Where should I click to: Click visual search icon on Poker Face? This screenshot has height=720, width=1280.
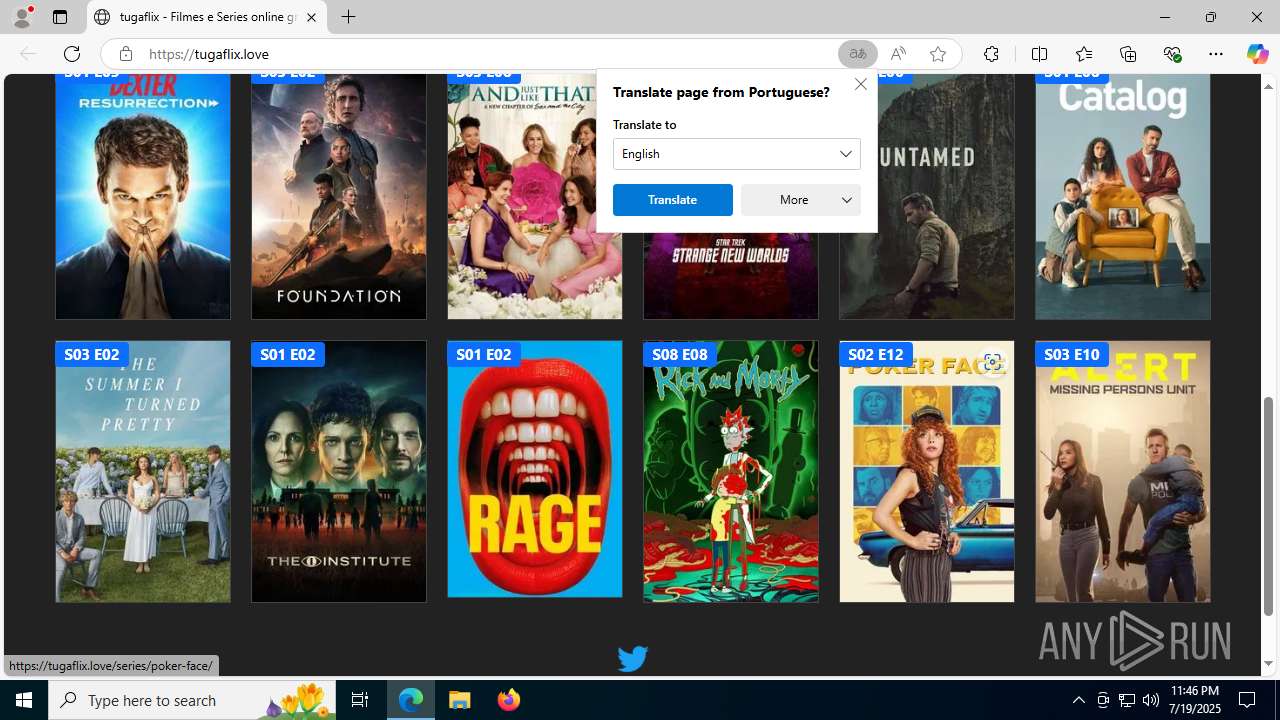point(992,362)
